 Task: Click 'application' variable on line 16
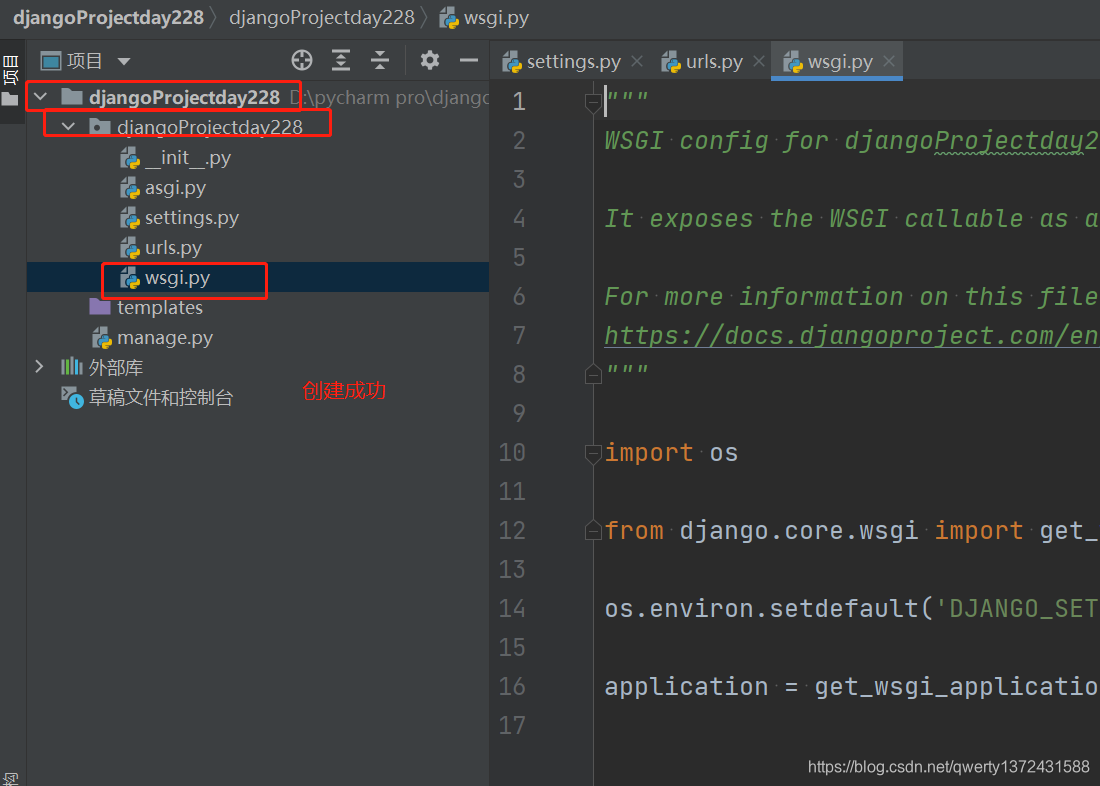tap(686, 686)
